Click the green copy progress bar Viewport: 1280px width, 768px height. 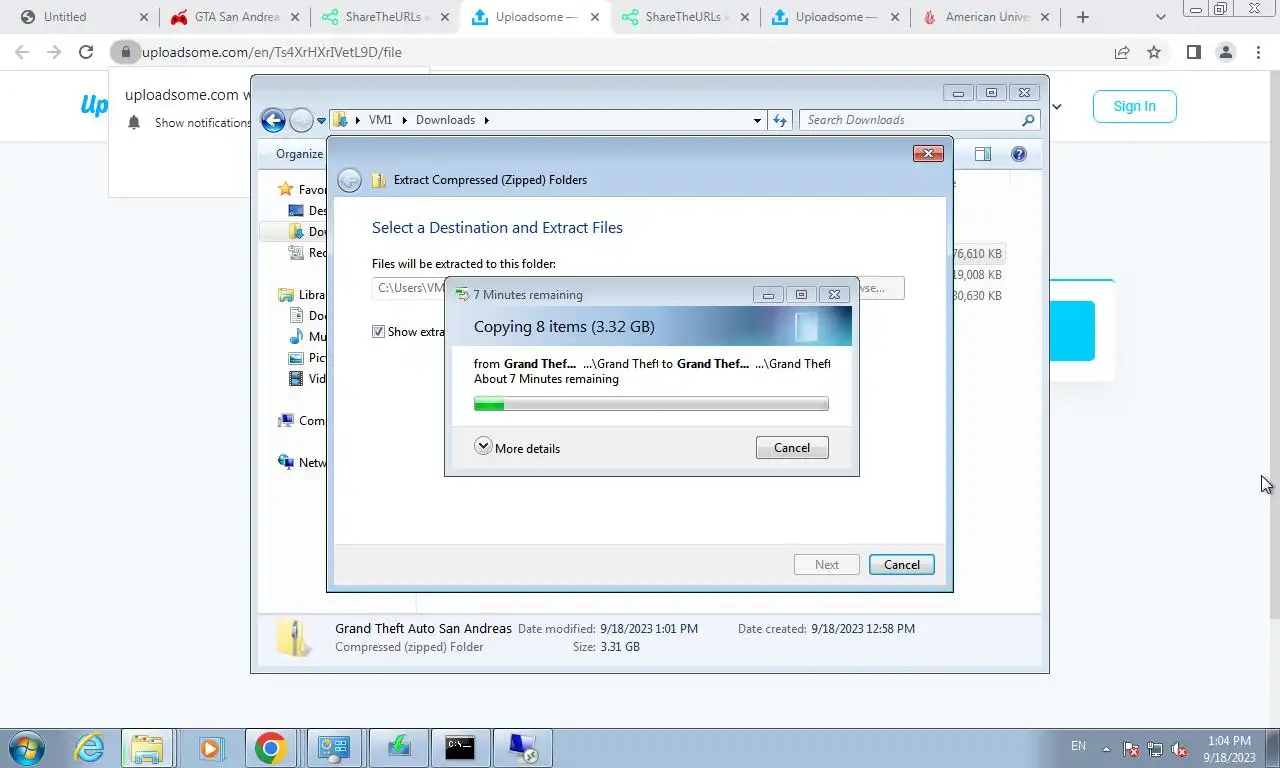[651, 404]
